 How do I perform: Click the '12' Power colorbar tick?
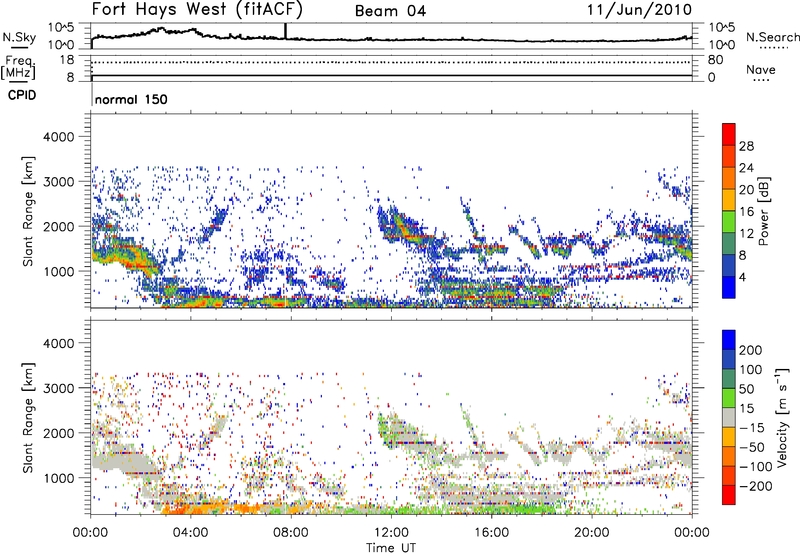[x=746, y=234]
